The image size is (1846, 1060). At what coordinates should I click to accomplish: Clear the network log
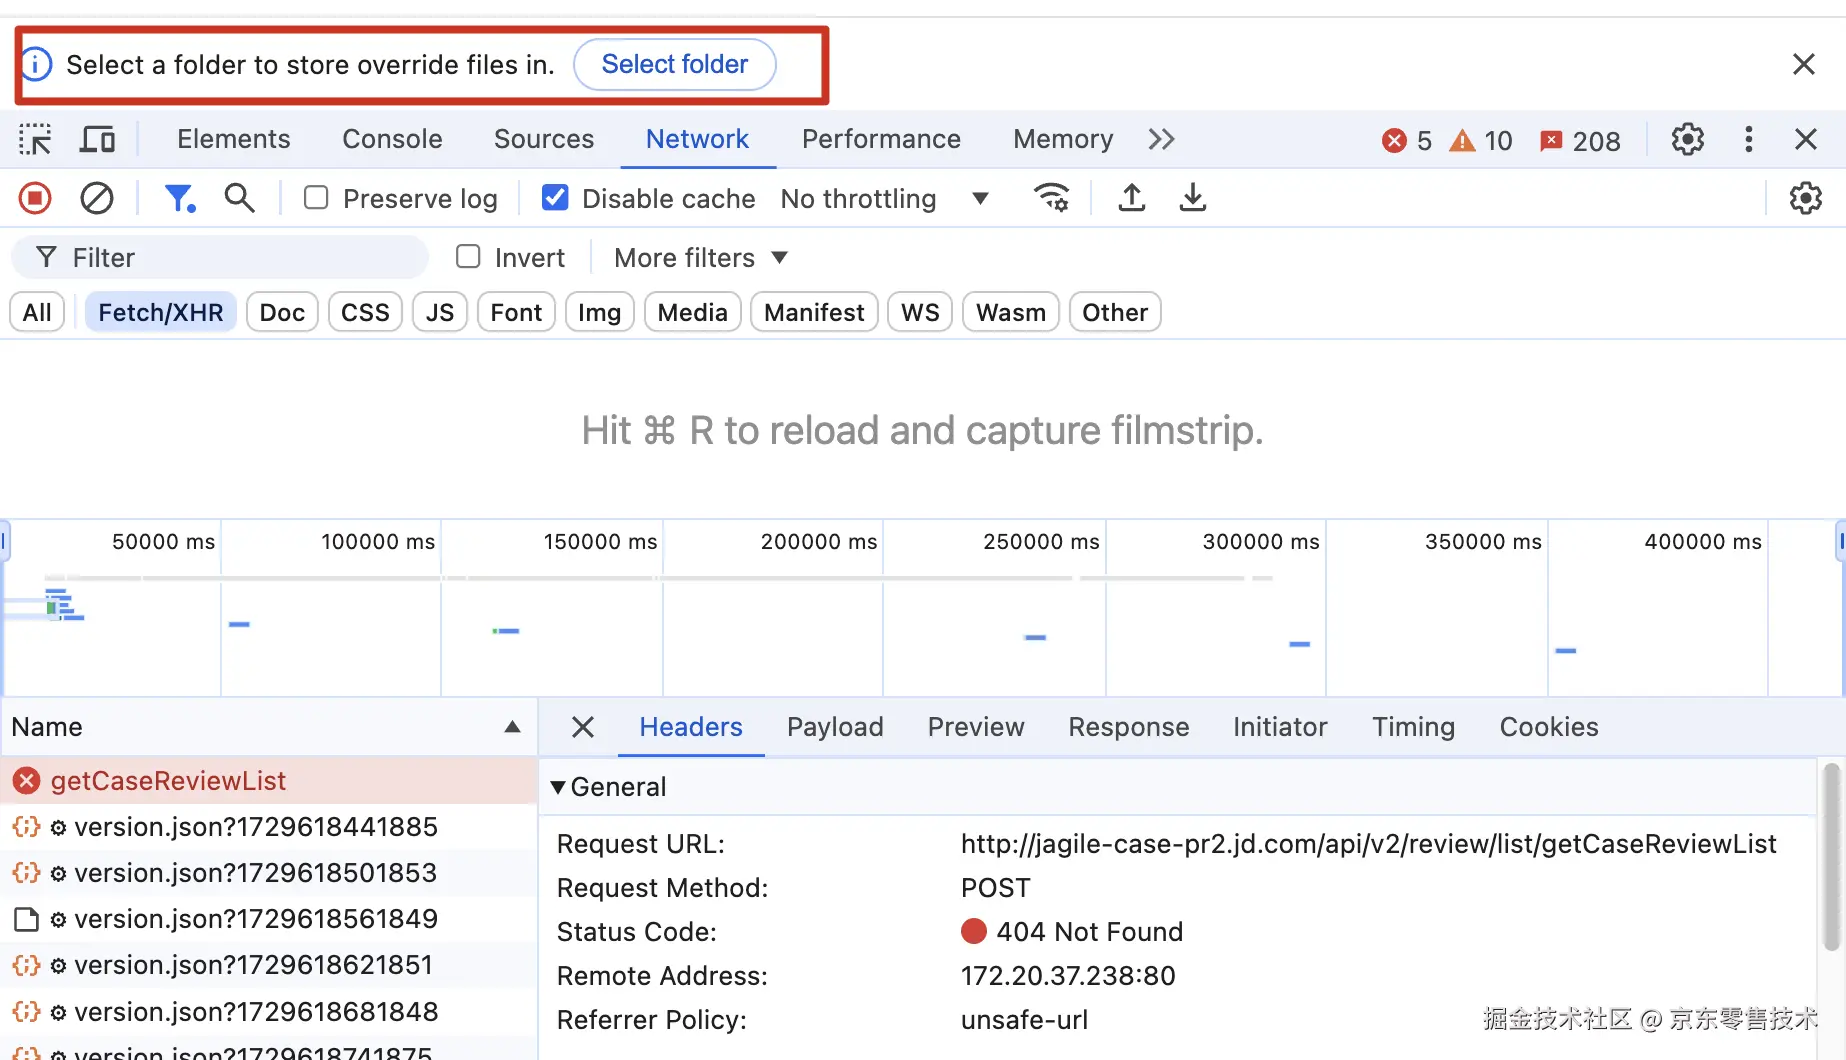tap(97, 198)
